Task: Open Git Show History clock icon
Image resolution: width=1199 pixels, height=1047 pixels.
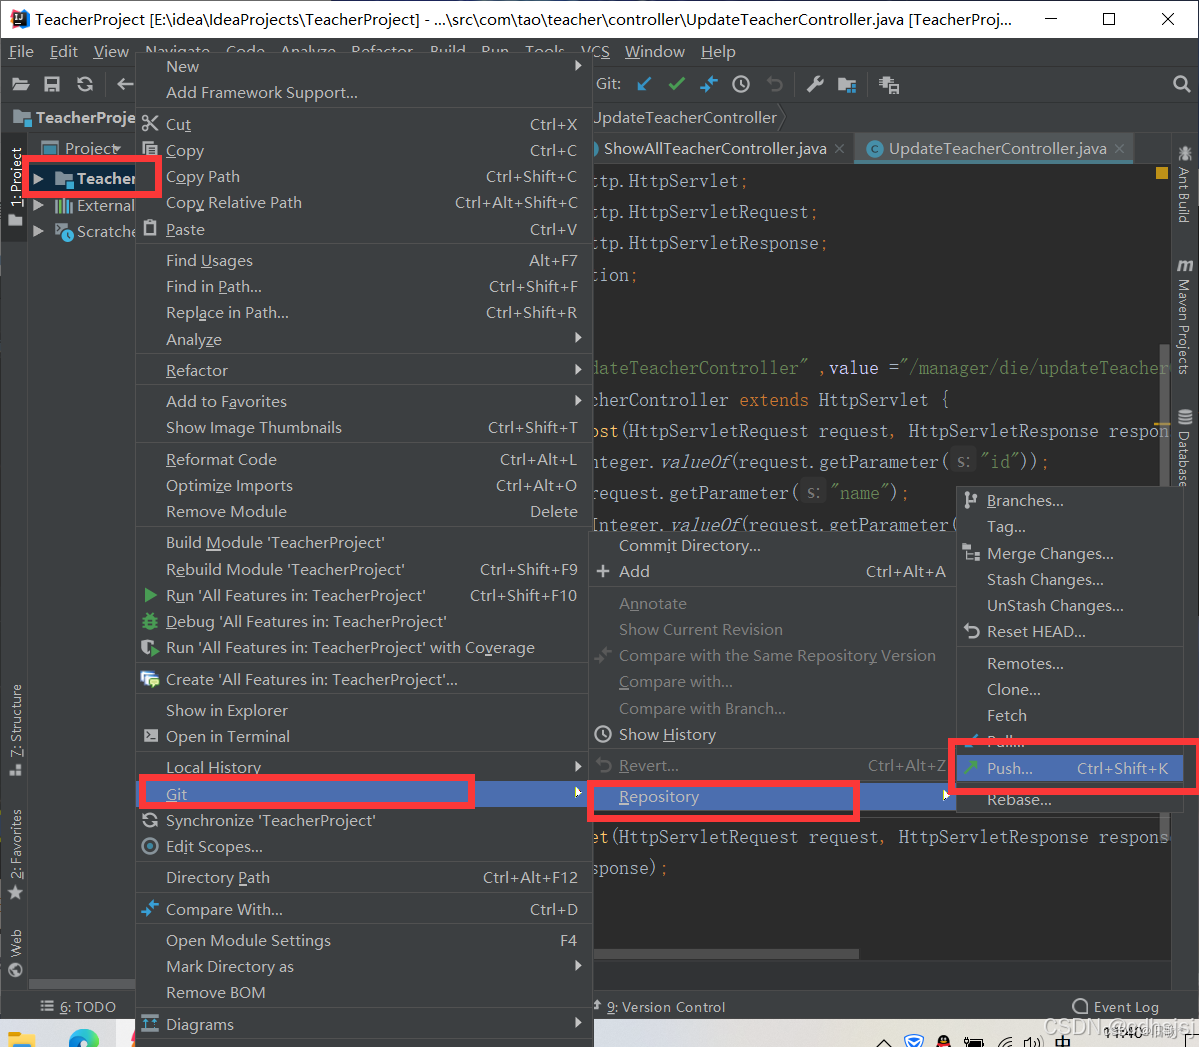Action: (741, 84)
